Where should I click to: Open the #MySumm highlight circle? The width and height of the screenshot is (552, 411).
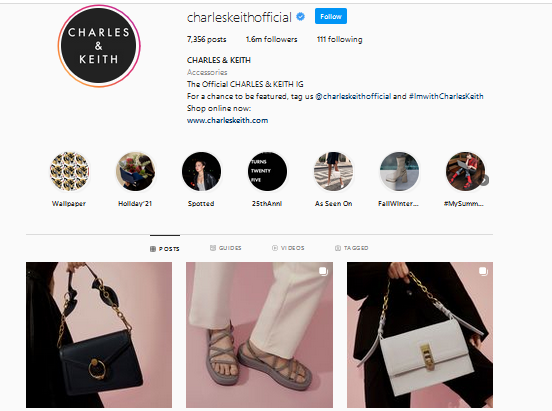[x=465, y=172]
